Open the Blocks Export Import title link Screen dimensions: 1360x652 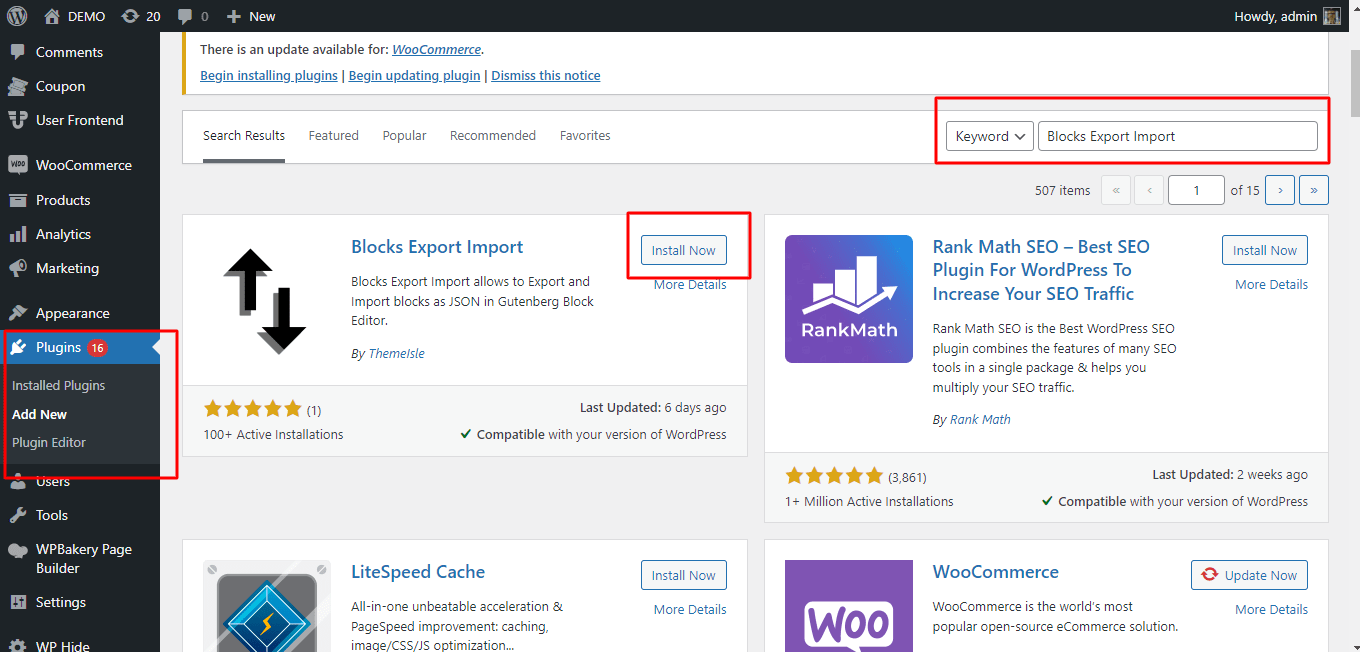[437, 247]
